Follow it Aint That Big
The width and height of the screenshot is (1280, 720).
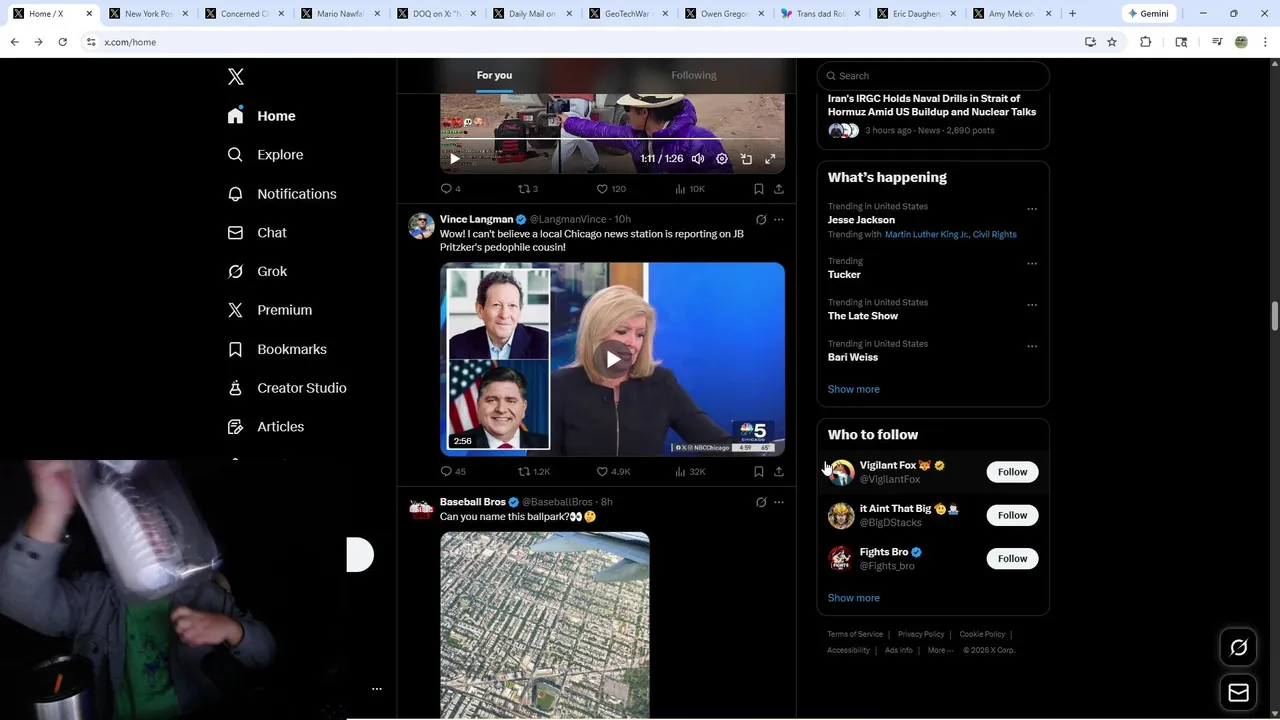pos(1012,515)
